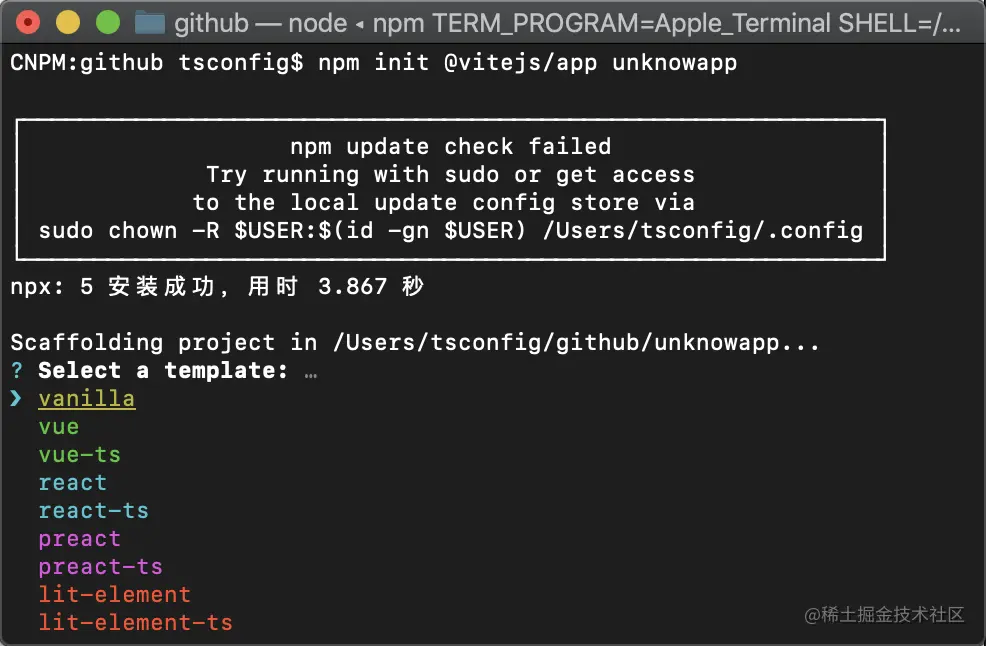Image resolution: width=986 pixels, height=646 pixels.
Task: Pick the preact template entry
Action: pyautogui.click(x=80, y=539)
